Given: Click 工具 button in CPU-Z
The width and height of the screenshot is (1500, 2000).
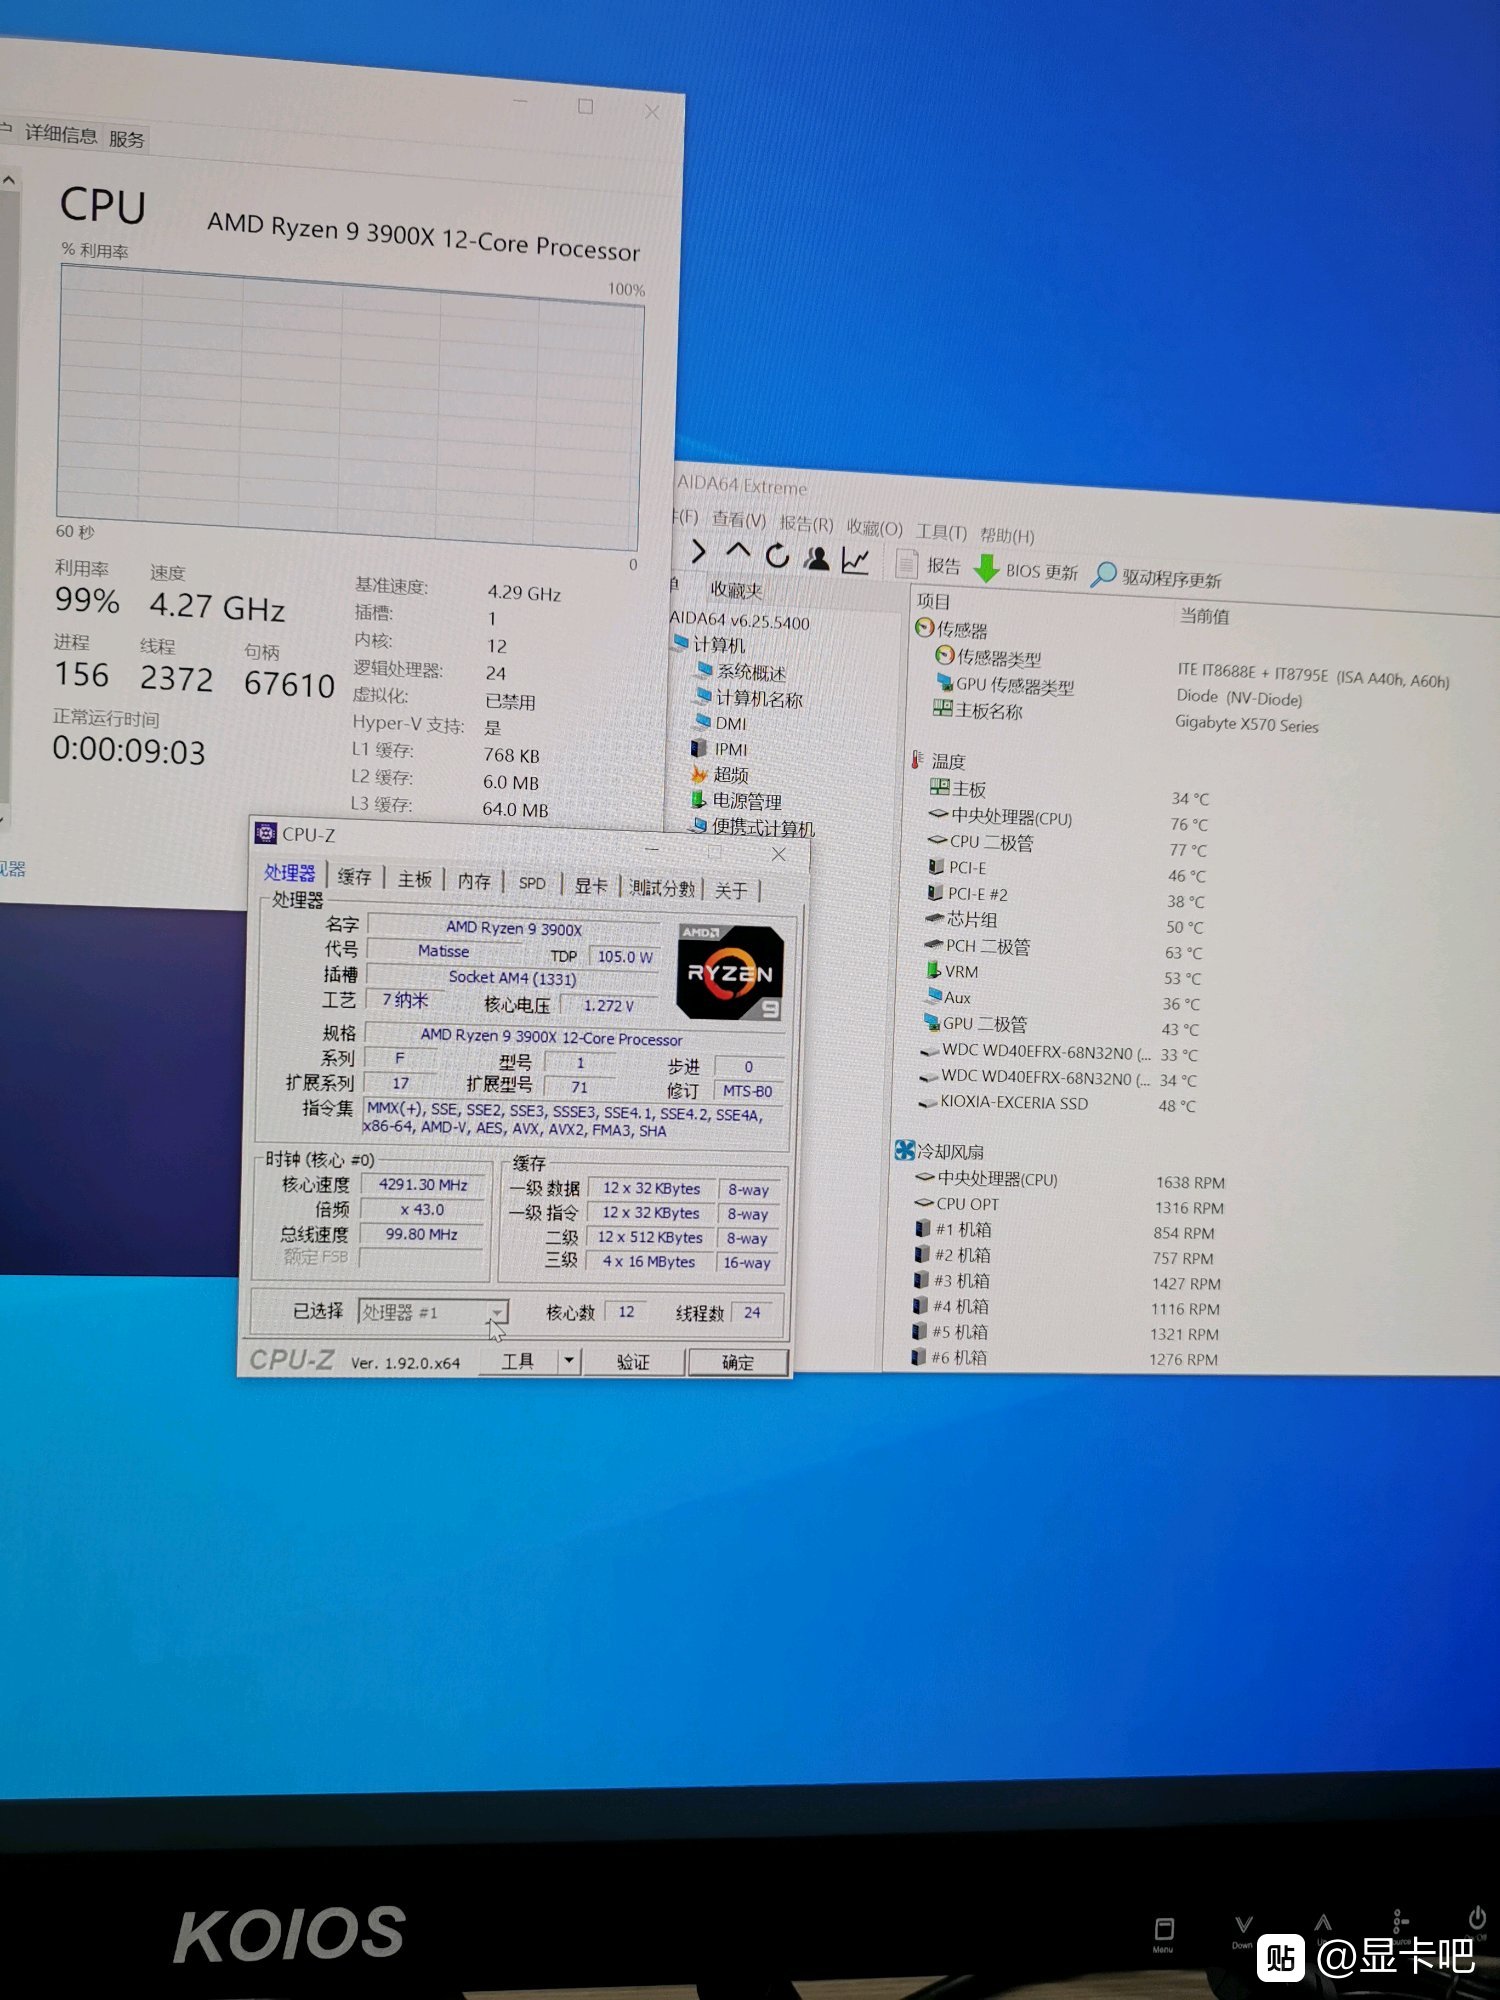Looking at the screenshot, I should point(517,1361).
